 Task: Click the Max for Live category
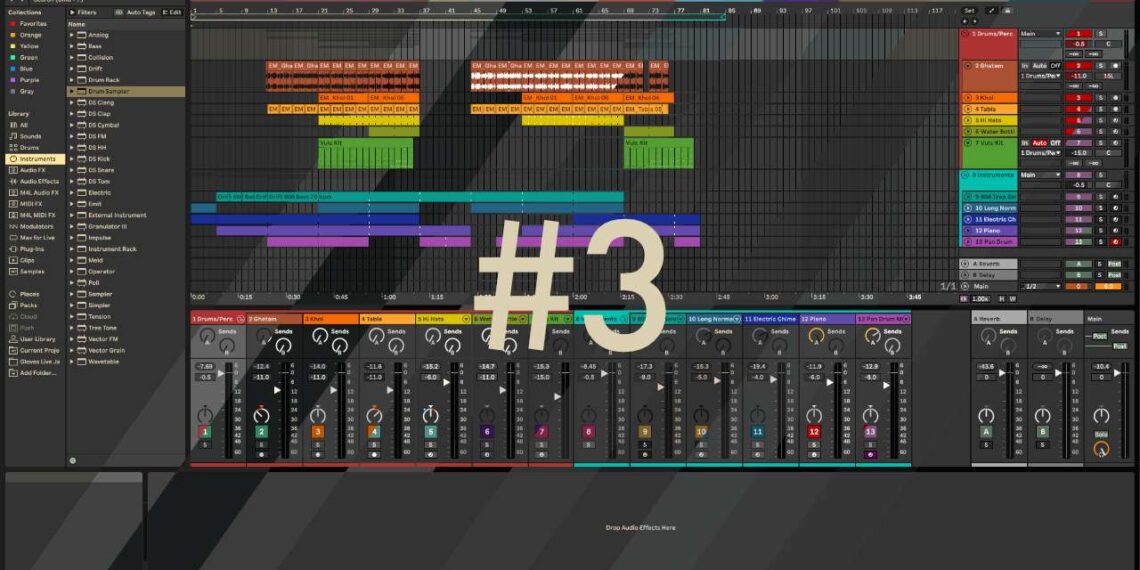click(x=38, y=237)
